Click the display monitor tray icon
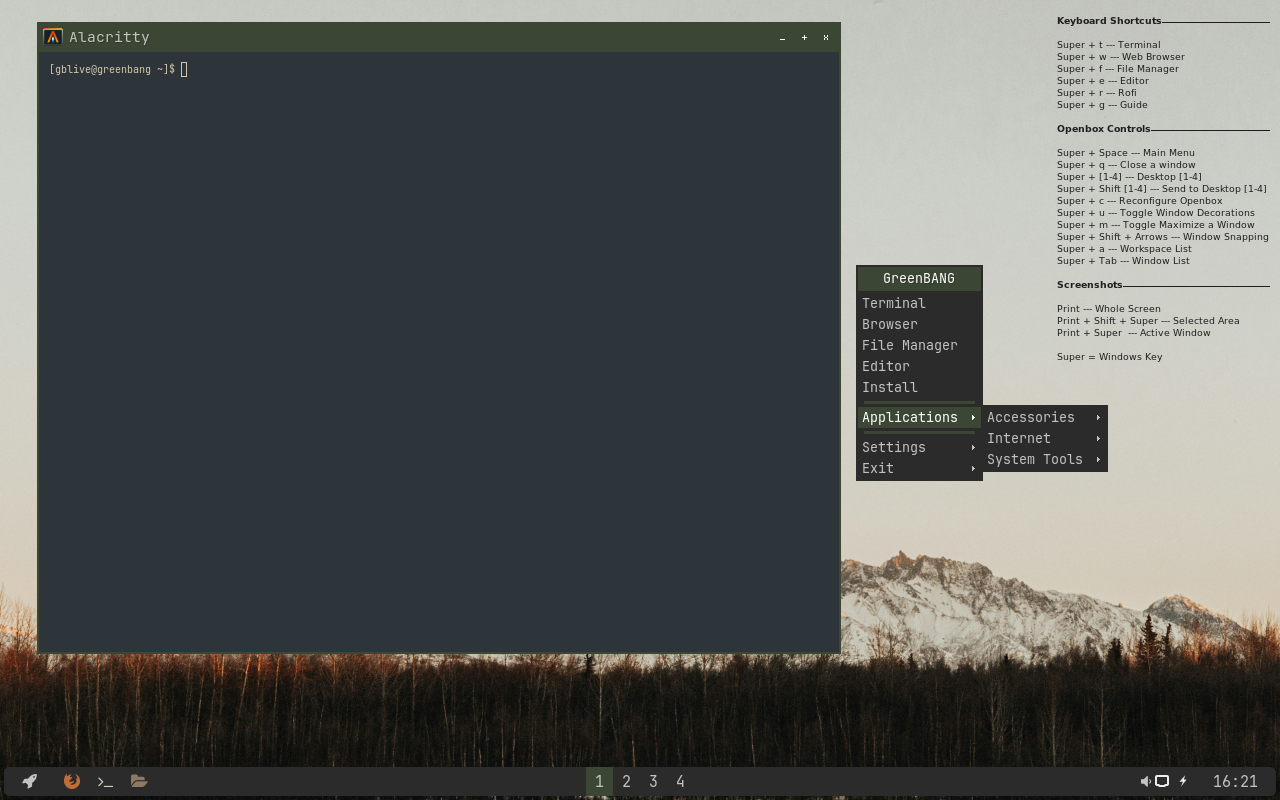The image size is (1280, 800). click(1162, 781)
